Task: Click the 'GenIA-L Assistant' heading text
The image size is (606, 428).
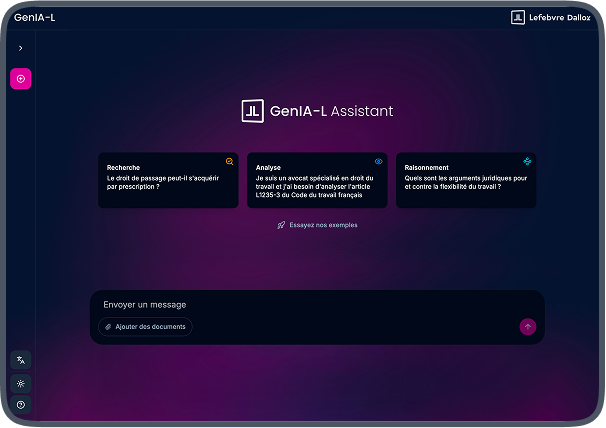Action: (331, 111)
